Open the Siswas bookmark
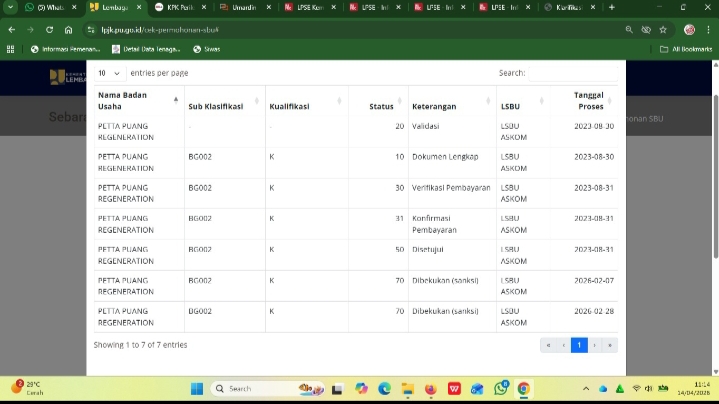The width and height of the screenshot is (719, 404). click(206, 48)
